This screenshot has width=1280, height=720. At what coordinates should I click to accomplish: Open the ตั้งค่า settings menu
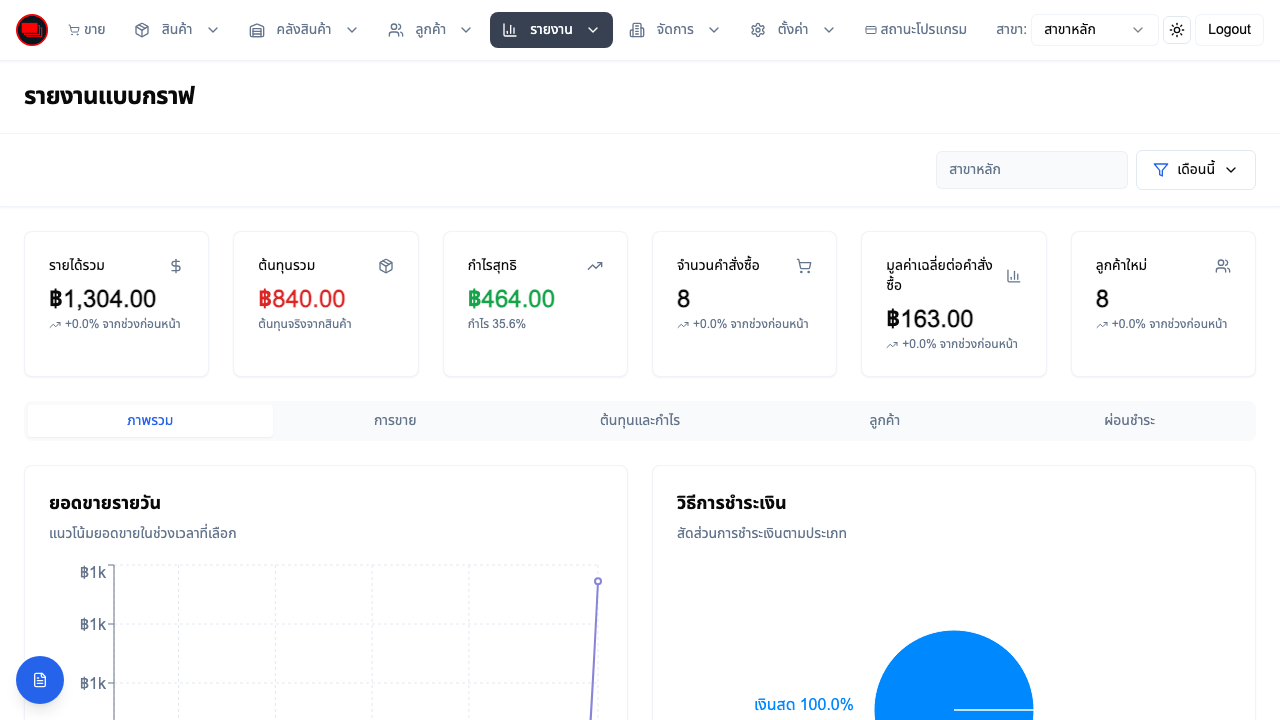792,30
